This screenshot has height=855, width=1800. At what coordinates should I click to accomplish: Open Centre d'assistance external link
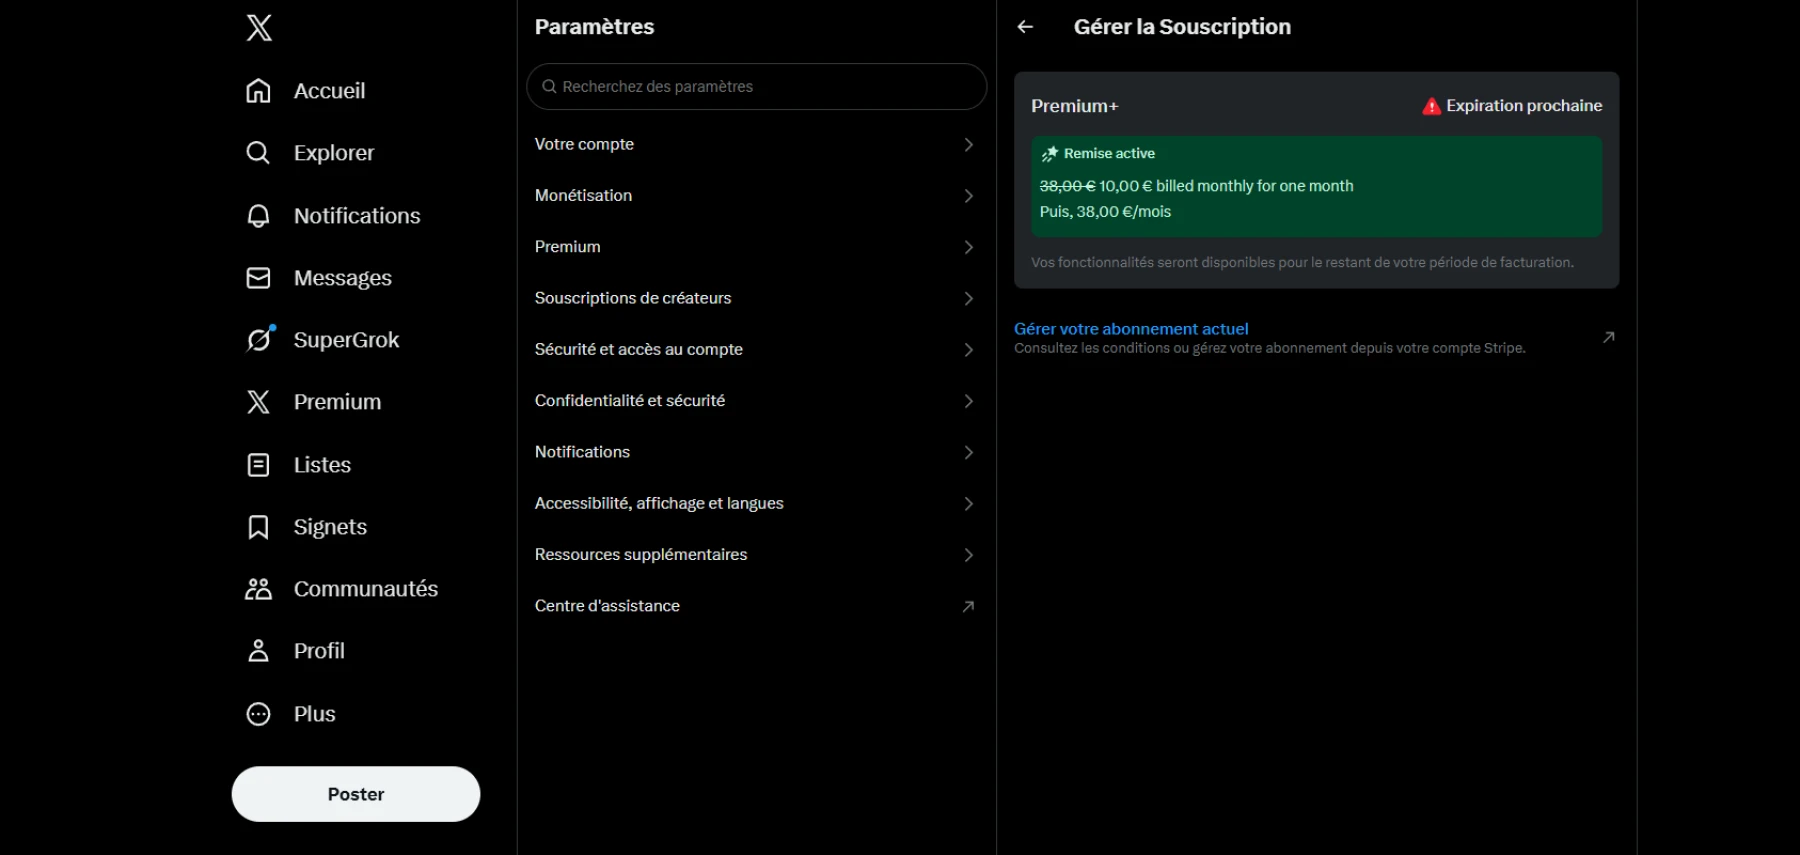[x=968, y=606]
